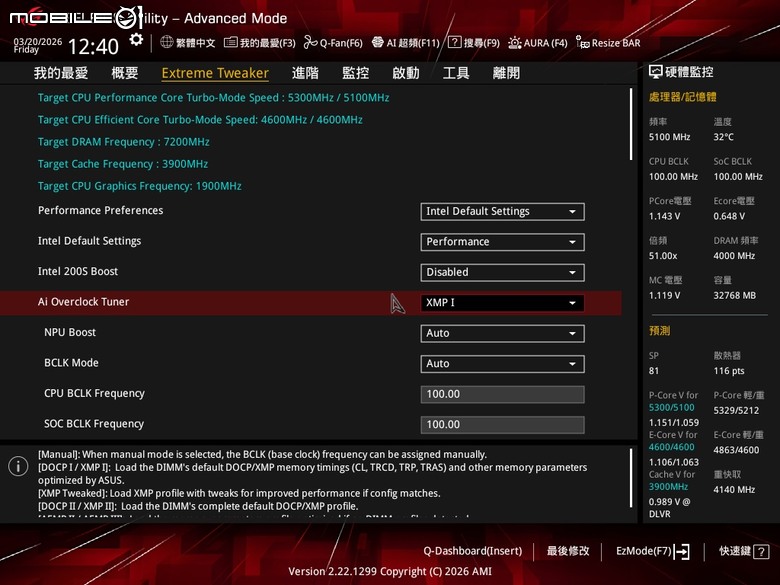The image size is (780, 585).
Task: Click 5300/5100 P-Core link value
Action: pyautogui.click(x=672, y=407)
